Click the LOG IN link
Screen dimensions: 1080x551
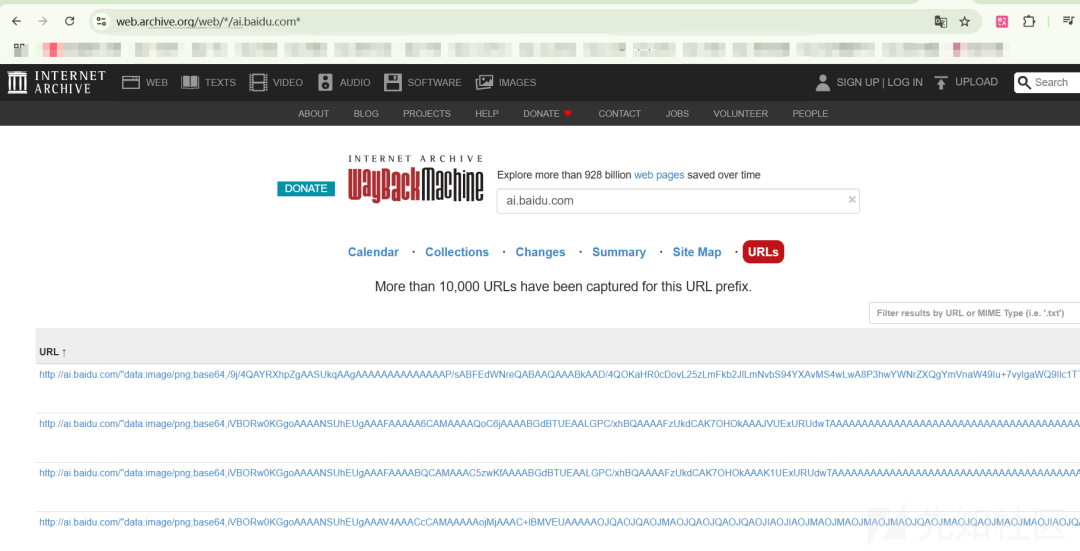click(x=905, y=82)
